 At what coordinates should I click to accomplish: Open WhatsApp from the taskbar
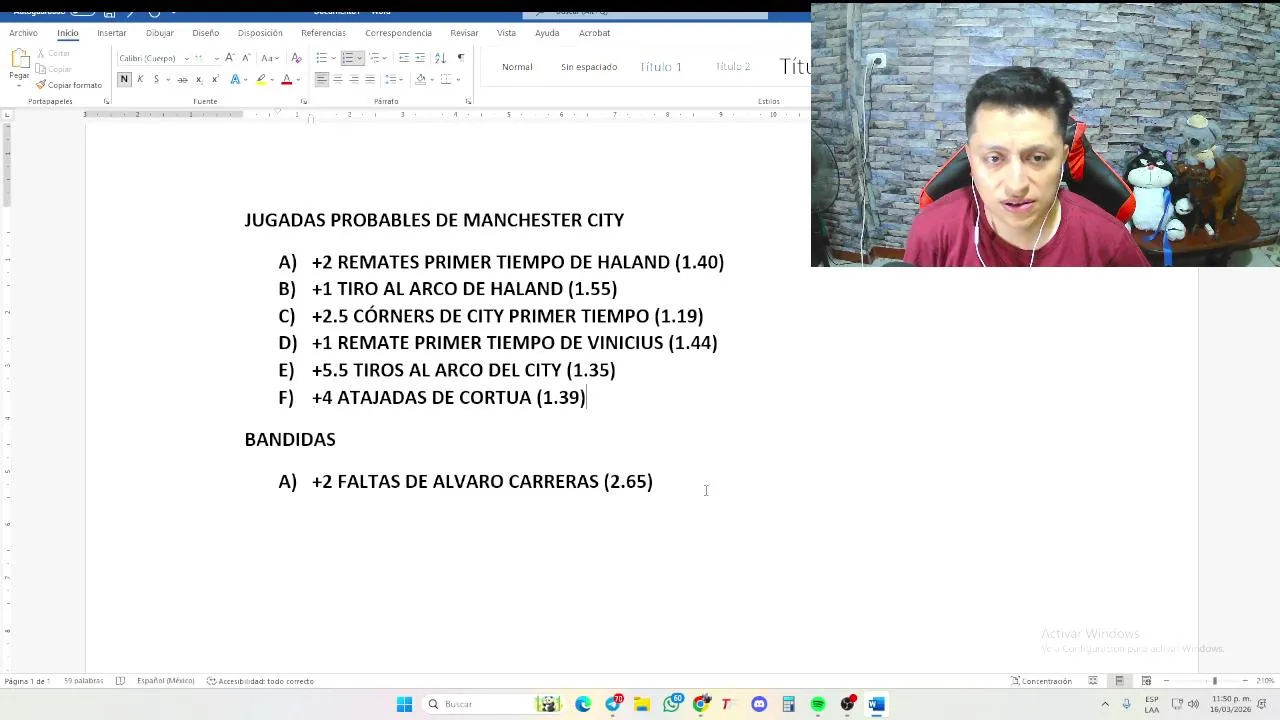[672, 704]
